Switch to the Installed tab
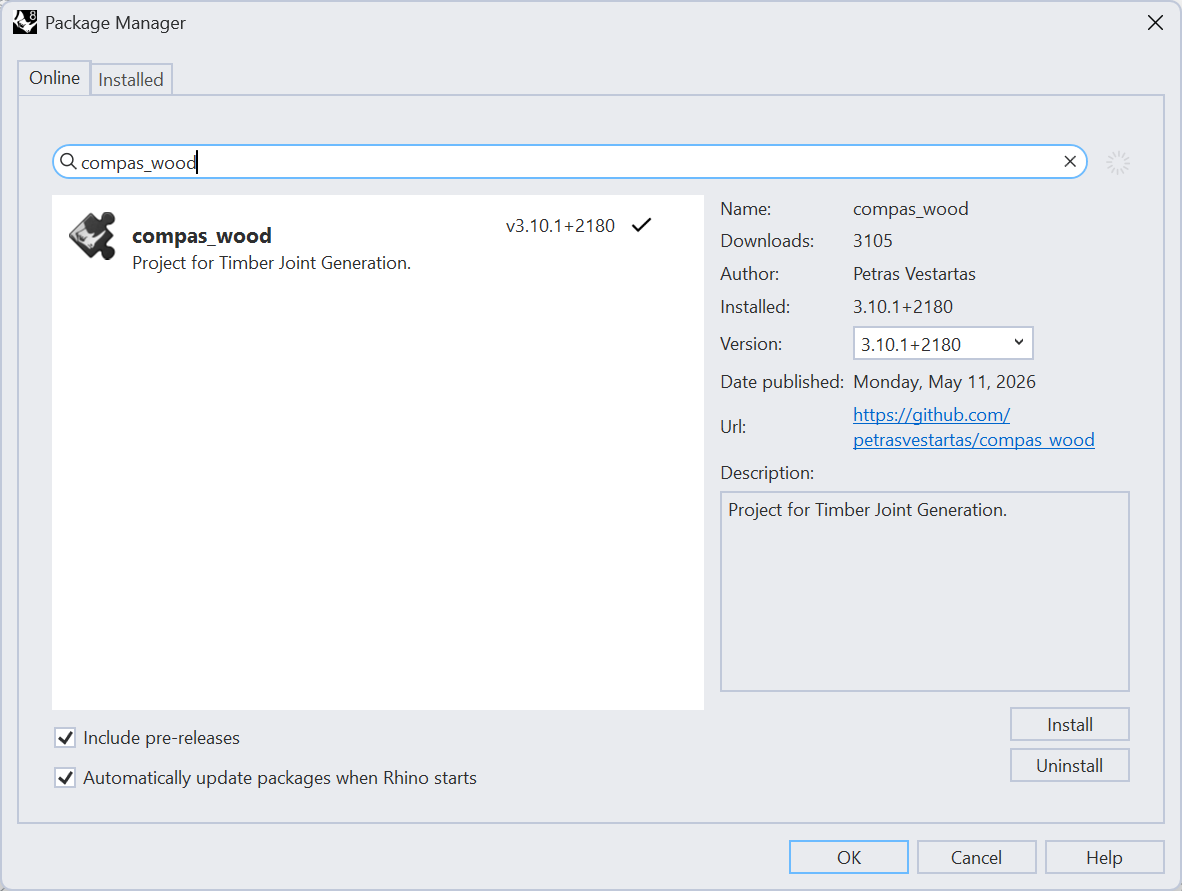The width and height of the screenshot is (1182, 891). click(131, 79)
